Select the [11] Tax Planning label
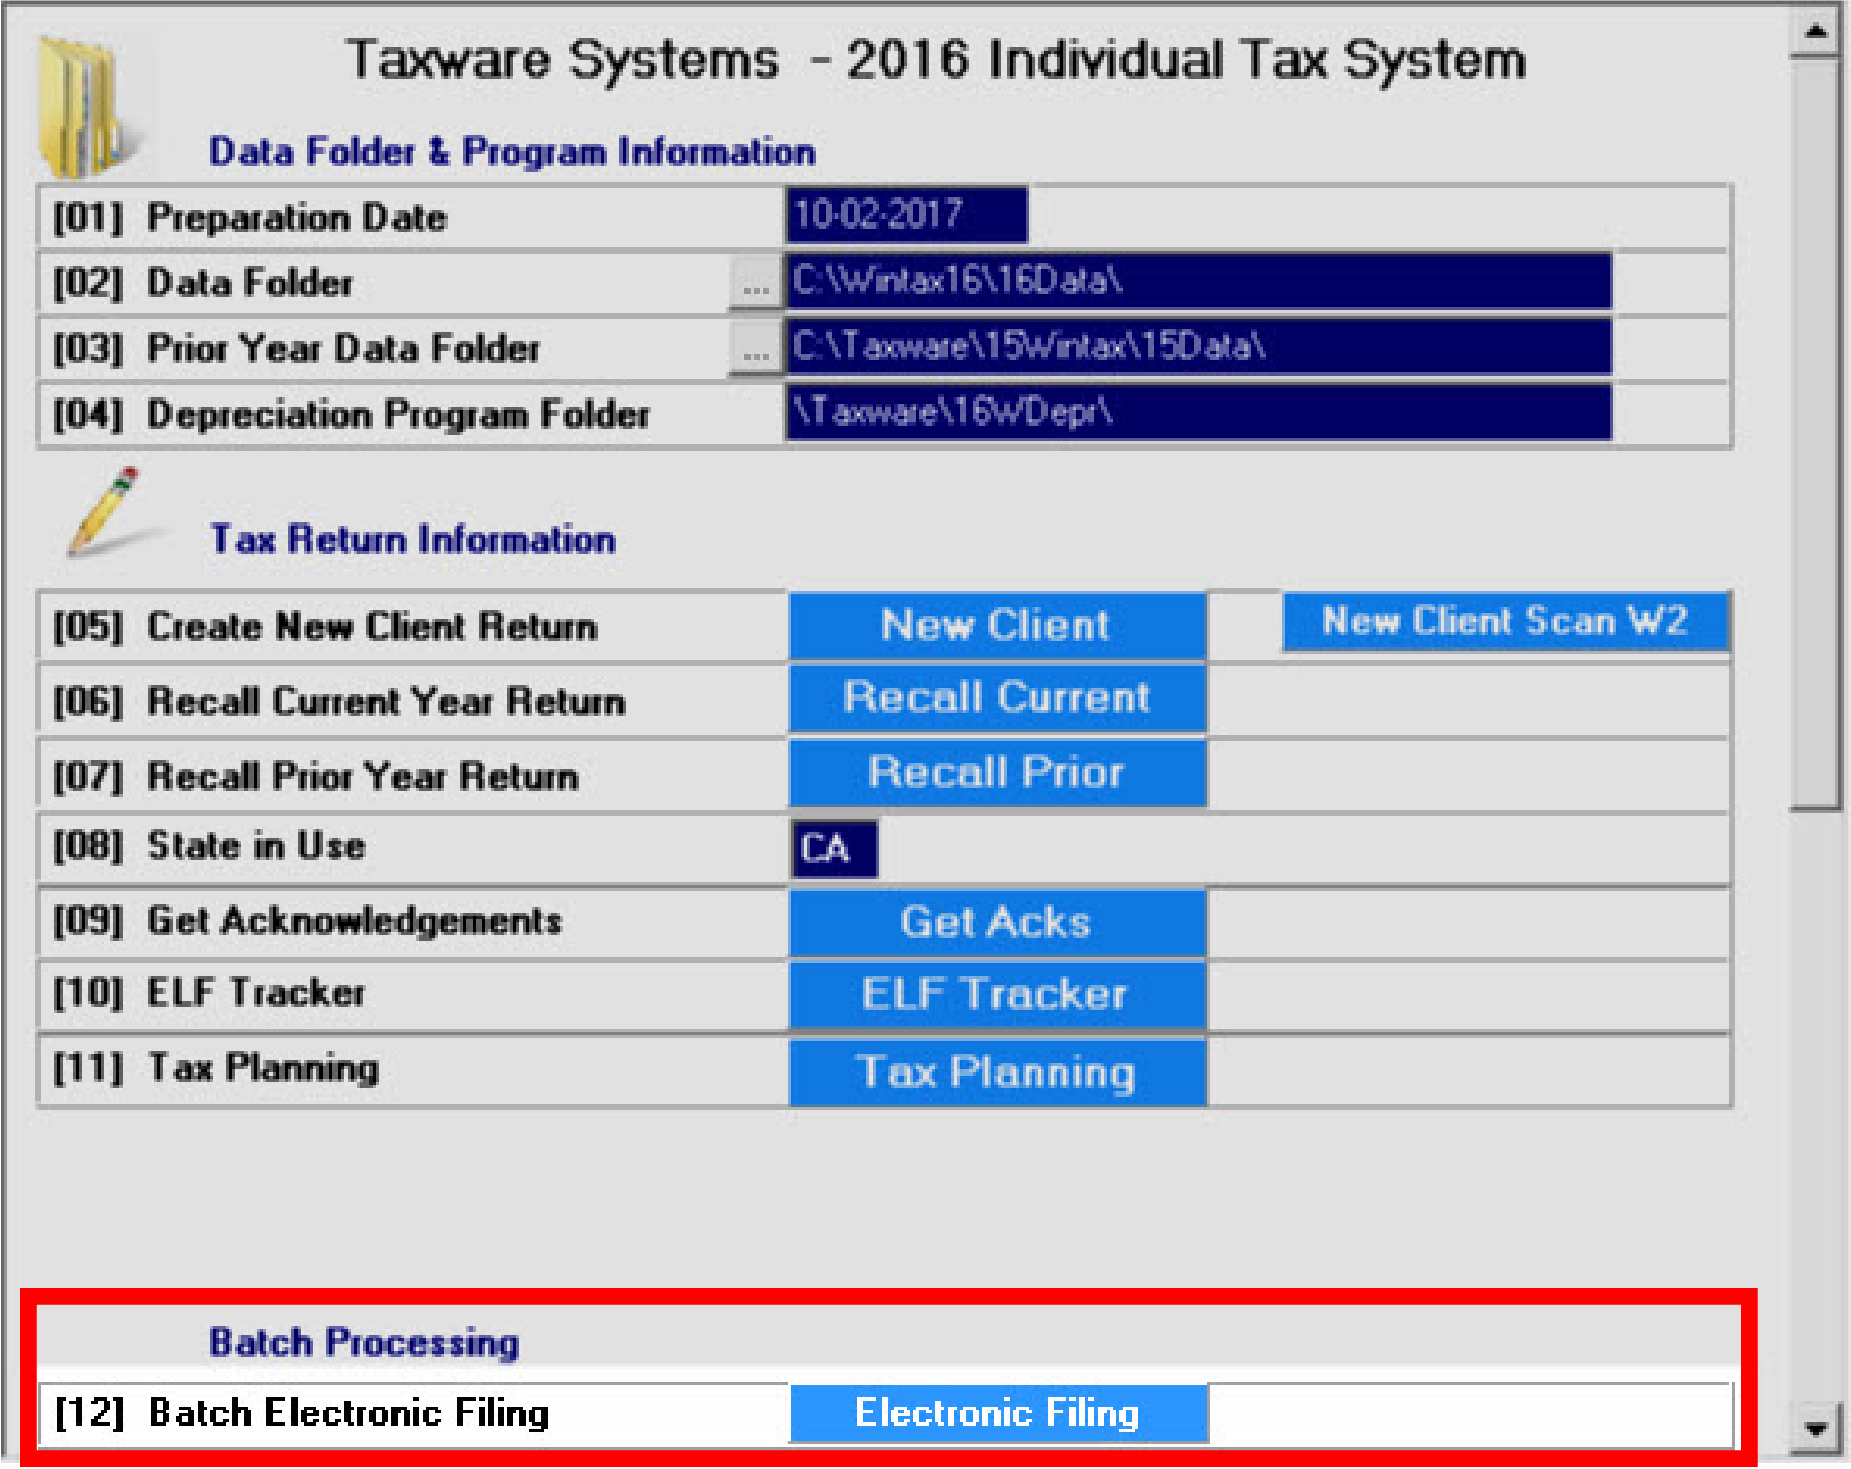The height and width of the screenshot is (1469, 1851). point(216,1068)
